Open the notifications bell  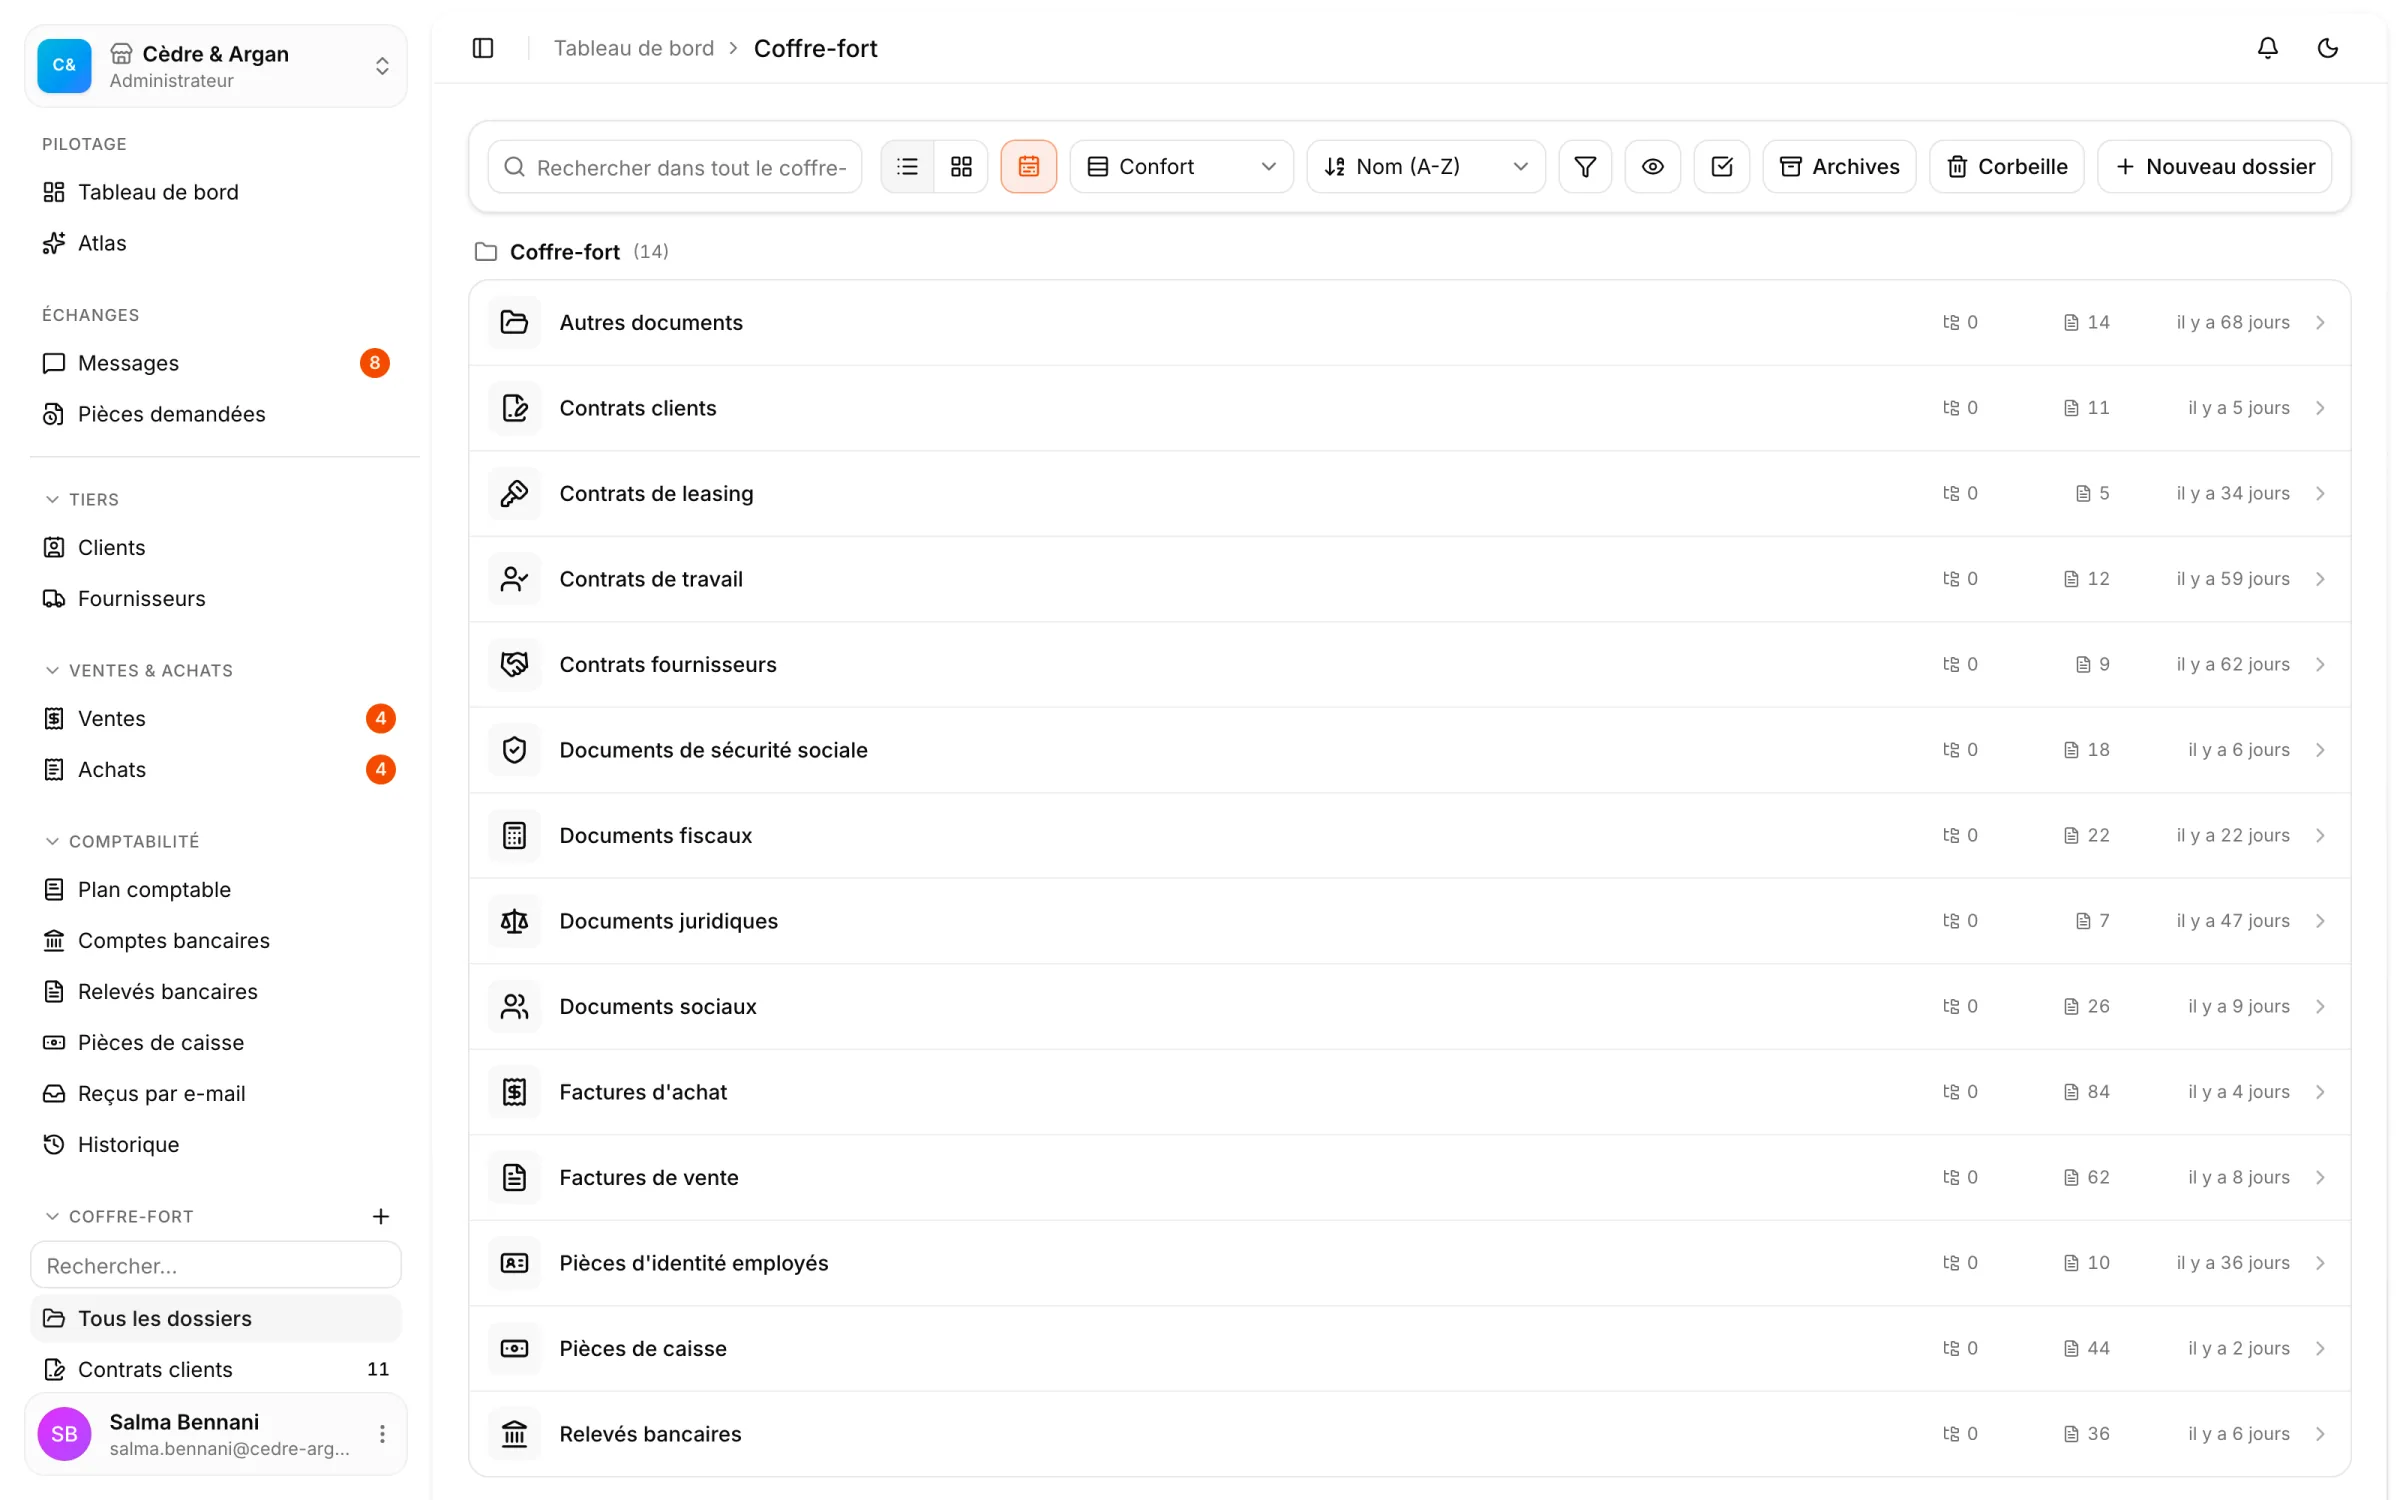2268,48
